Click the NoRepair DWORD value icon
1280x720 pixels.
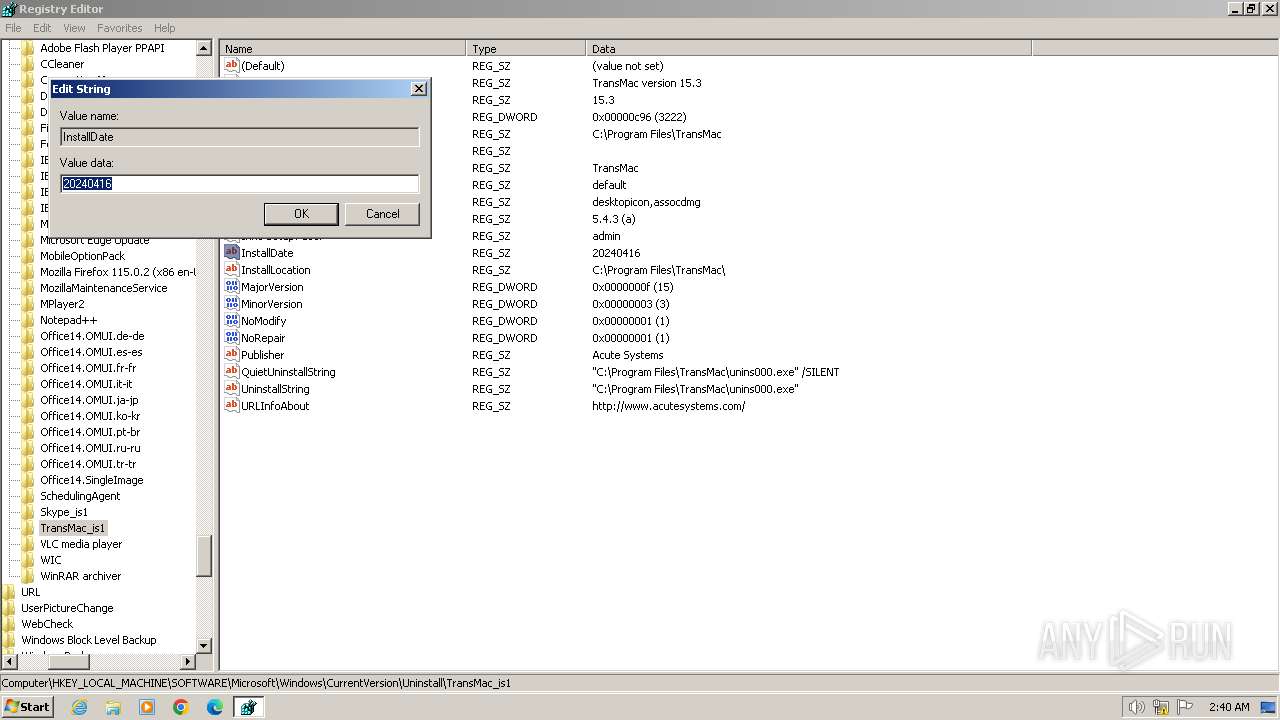click(232, 338)
